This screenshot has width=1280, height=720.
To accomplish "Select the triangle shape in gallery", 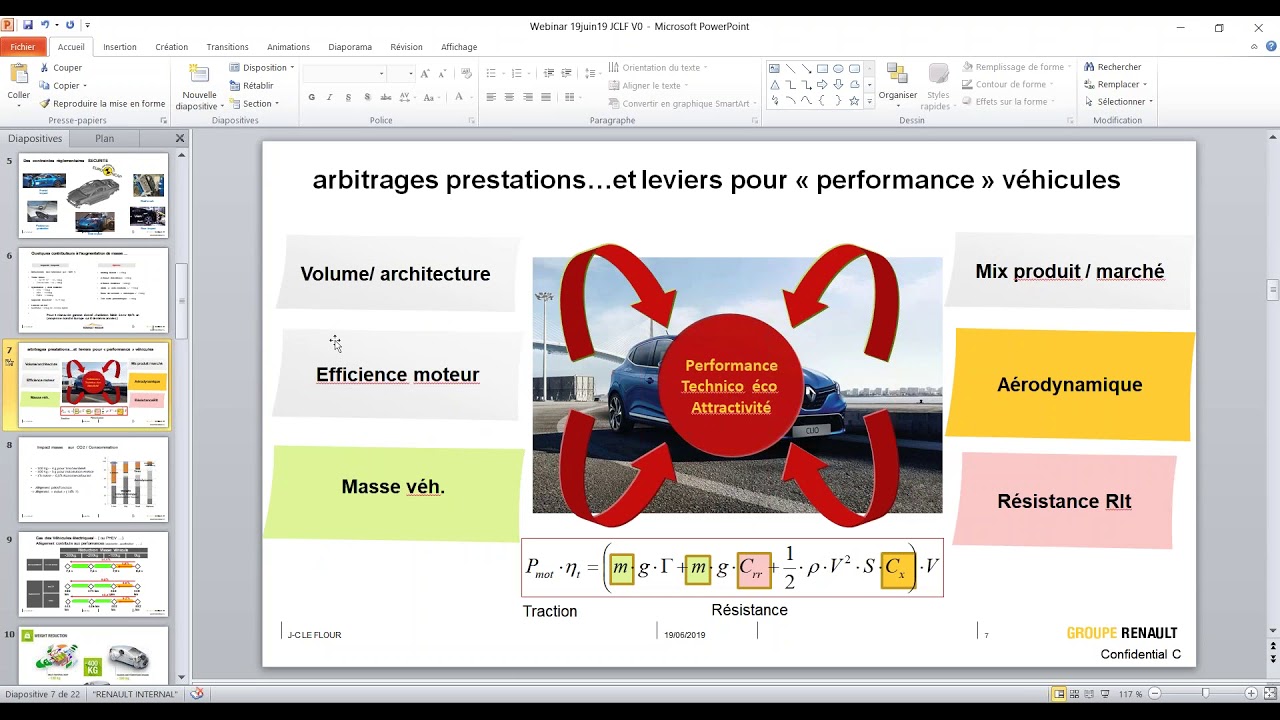I will point(774,85).
